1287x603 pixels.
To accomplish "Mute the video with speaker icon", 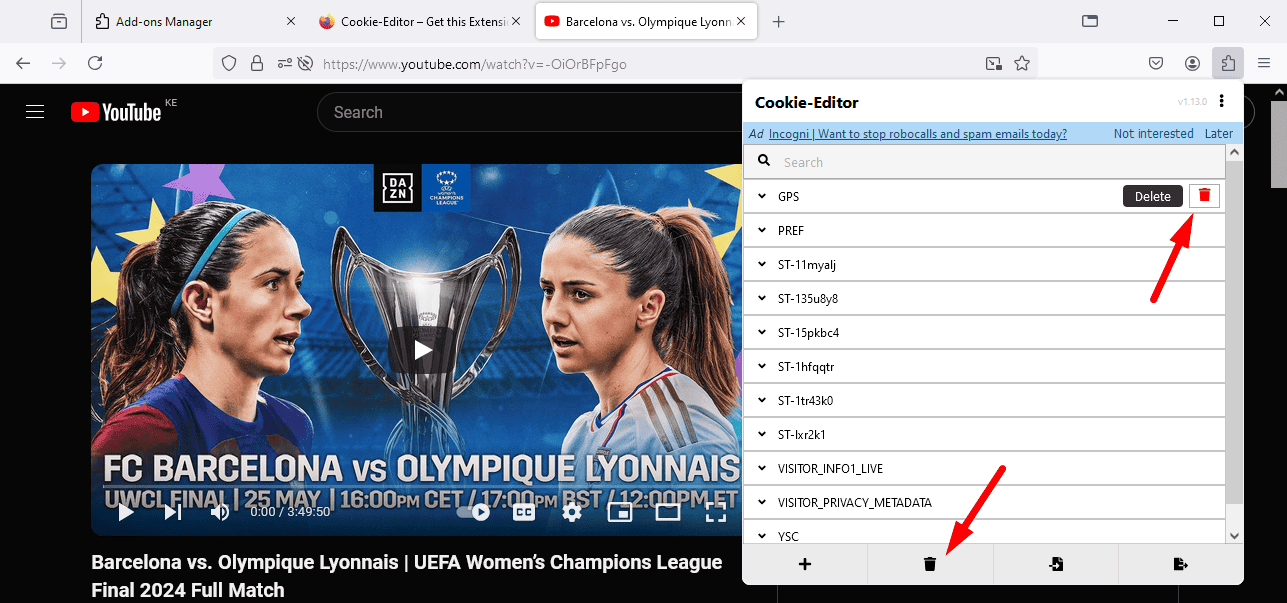I will click(220, 512).
